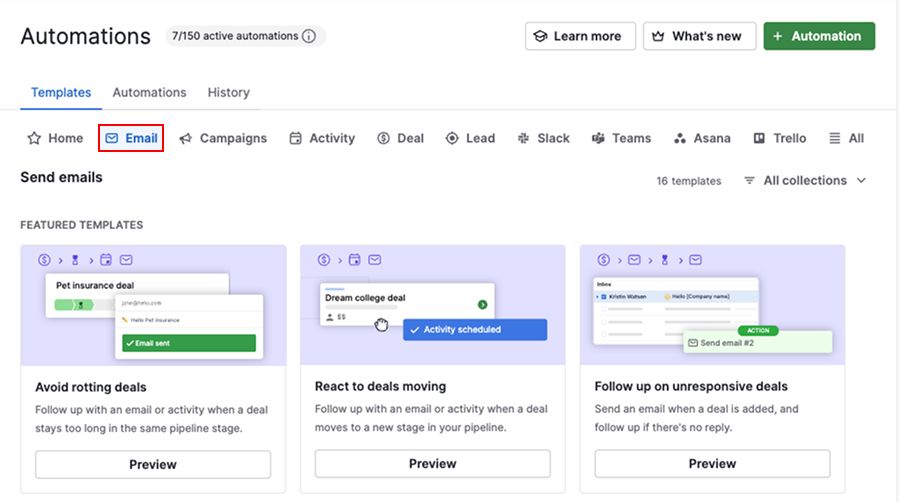The height and width of the screenshot is (503, 900).
Task: Open the What's new button
Action: 699,36
